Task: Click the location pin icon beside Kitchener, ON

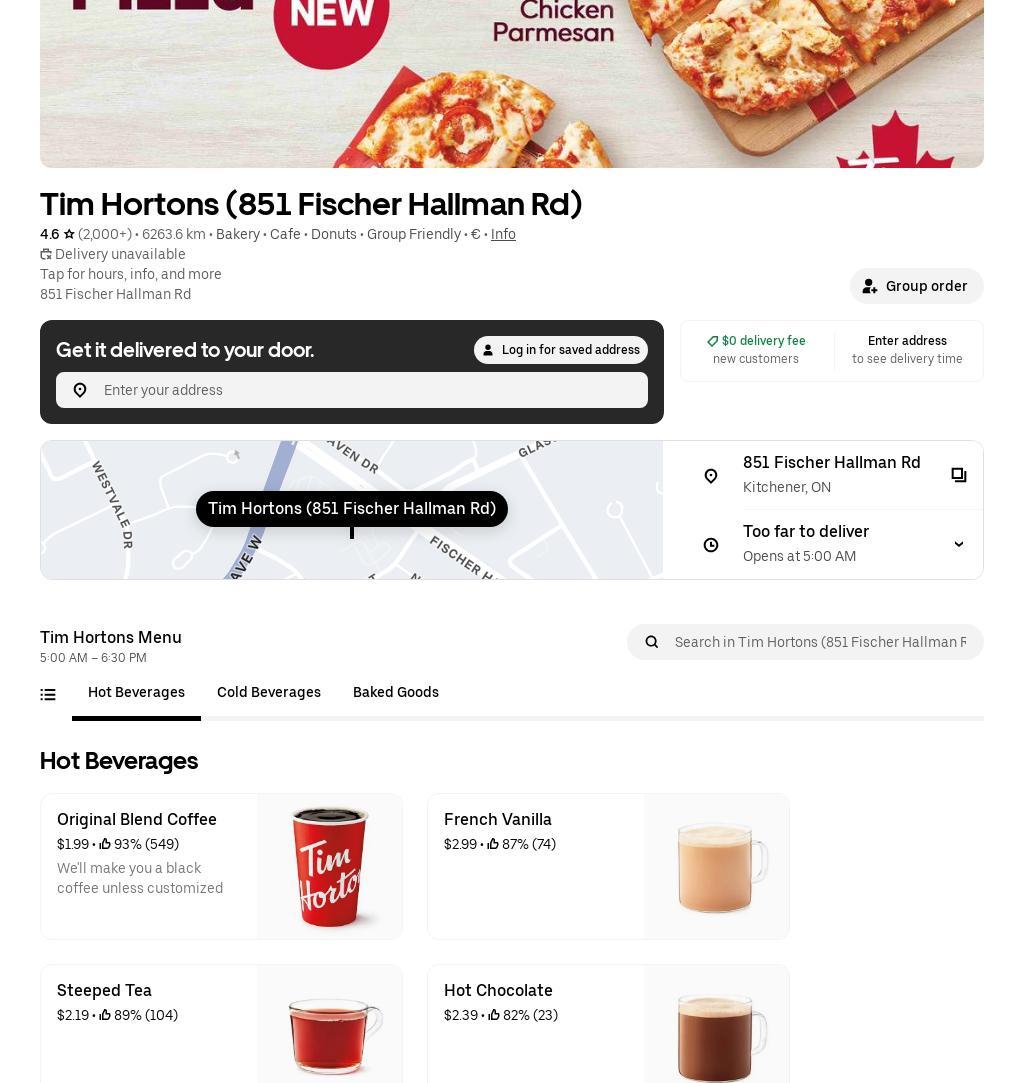Action: point(711,476)
